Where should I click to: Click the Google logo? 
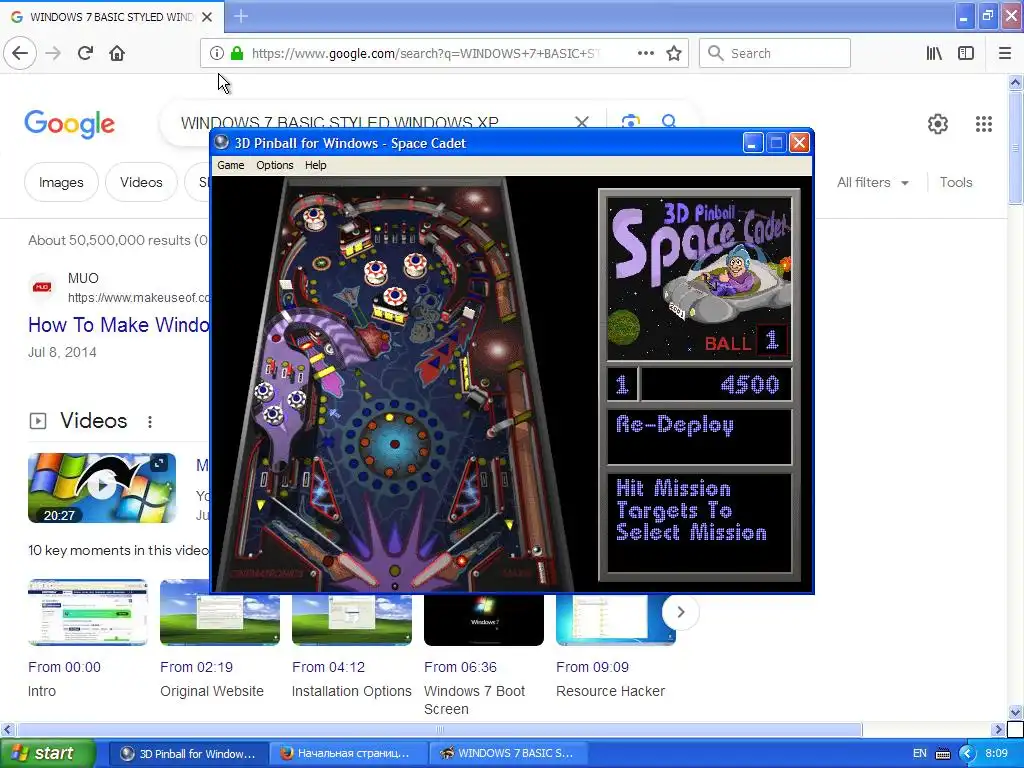(70, 124)
